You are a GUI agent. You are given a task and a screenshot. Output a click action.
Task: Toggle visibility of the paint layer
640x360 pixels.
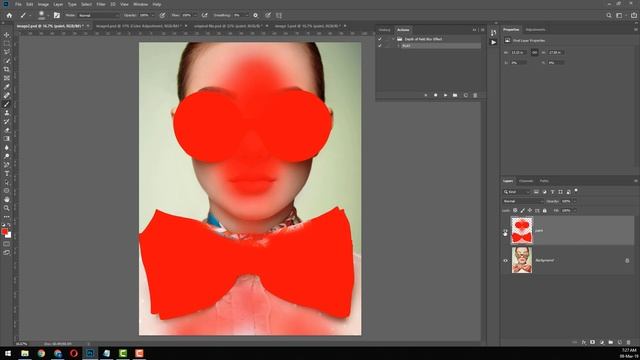(505, 231)
